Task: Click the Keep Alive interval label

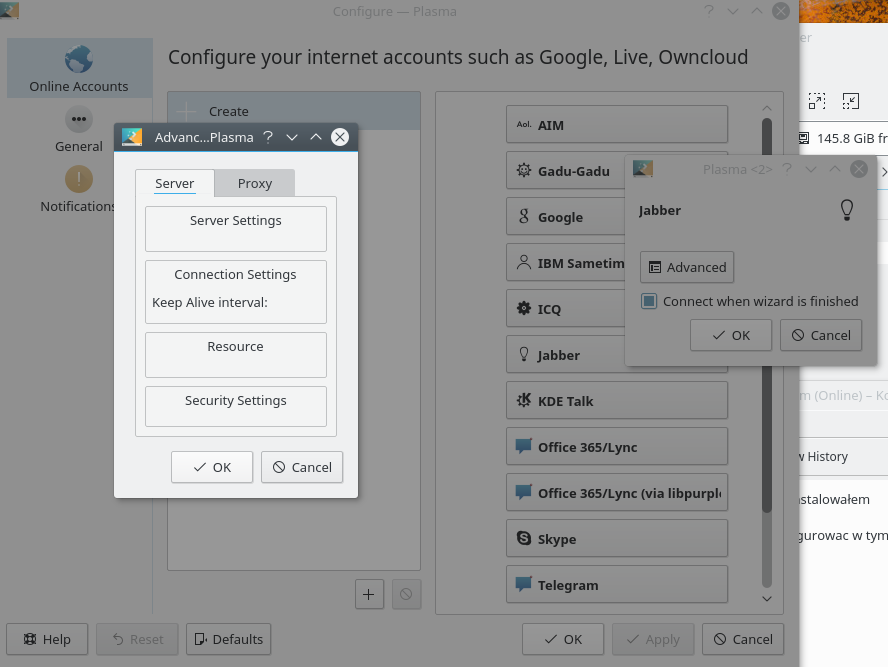Action: (210, 302)
